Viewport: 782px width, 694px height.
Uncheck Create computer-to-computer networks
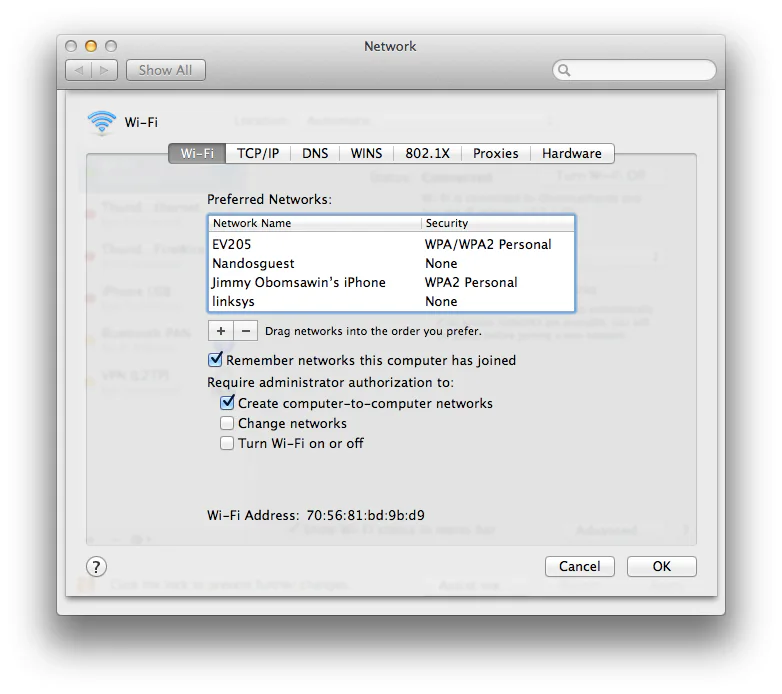[227, 402]
